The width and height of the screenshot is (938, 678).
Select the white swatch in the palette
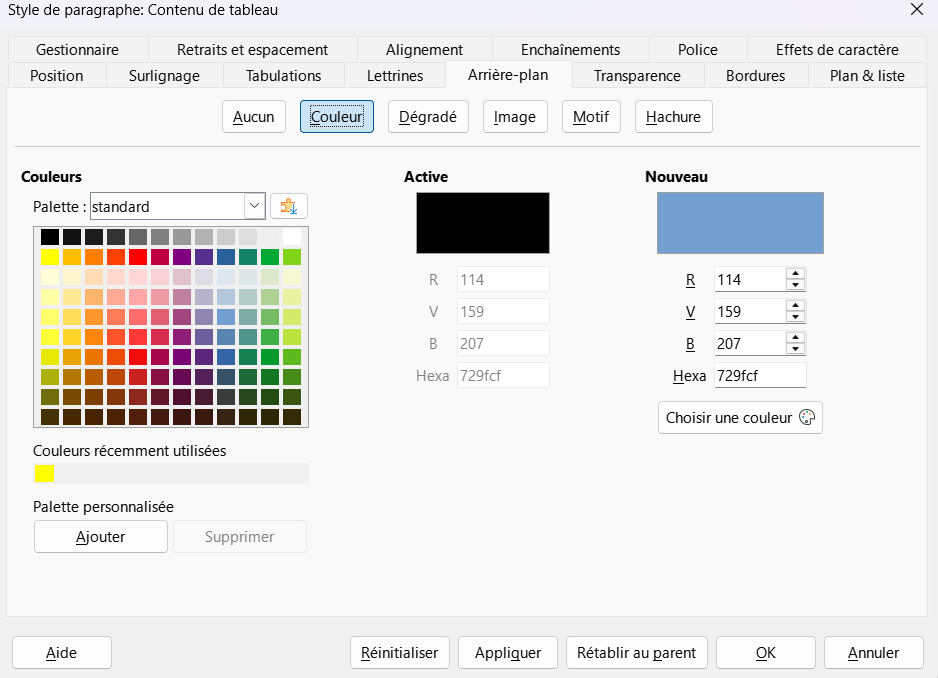tap(292, 237)
